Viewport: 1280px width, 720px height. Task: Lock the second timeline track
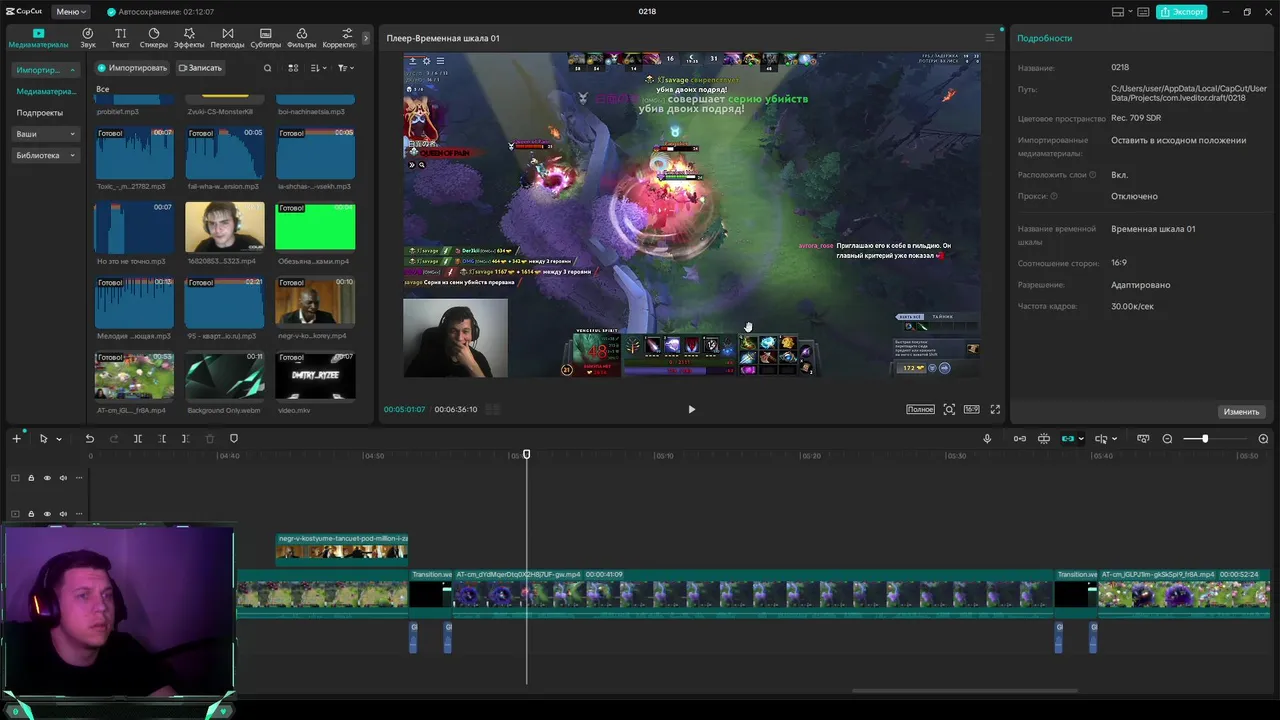31,514
